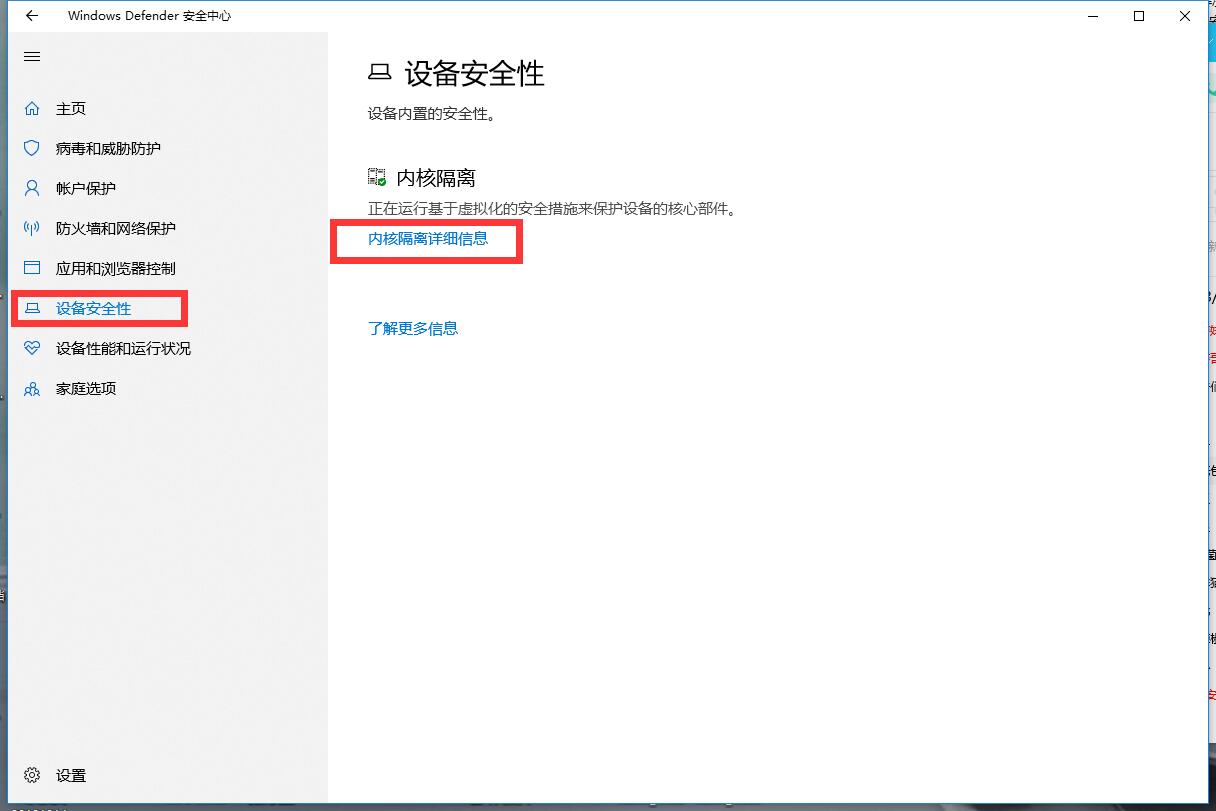This screenshot has width=1216, height=811.
Task: Minimize the Windows Defender window
Action: point(1091,16)
